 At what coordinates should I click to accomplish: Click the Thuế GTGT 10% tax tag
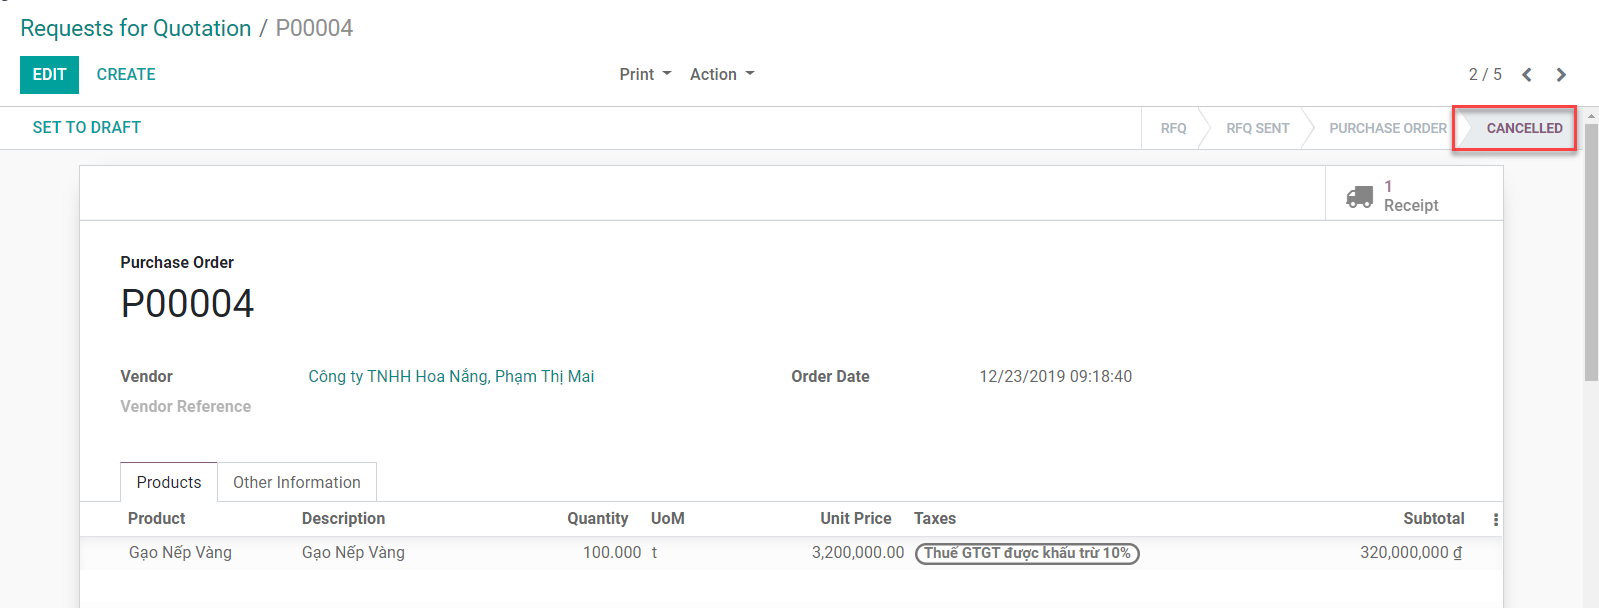[1027, 553]
